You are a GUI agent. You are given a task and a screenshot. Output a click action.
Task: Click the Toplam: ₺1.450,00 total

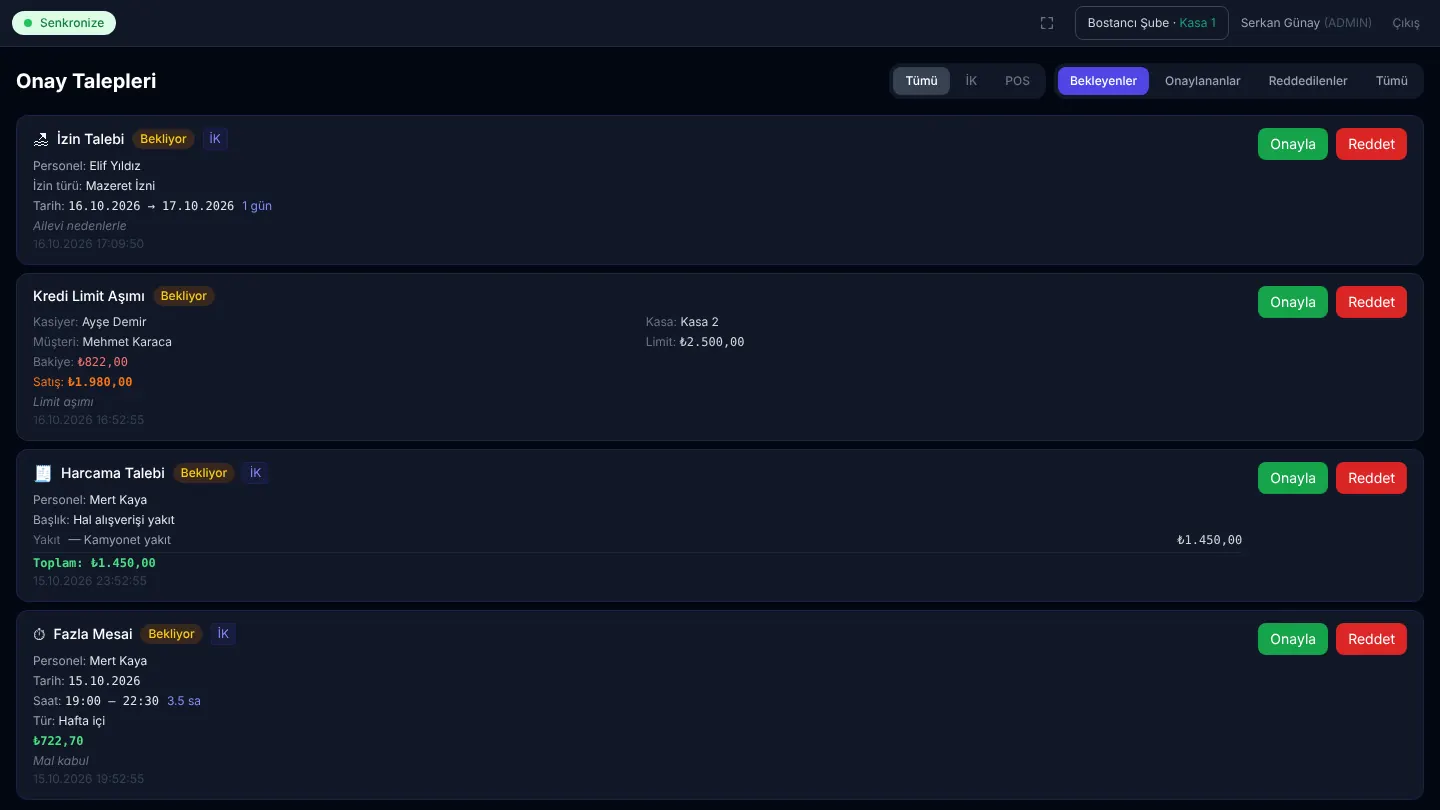[x=94, y=563]
